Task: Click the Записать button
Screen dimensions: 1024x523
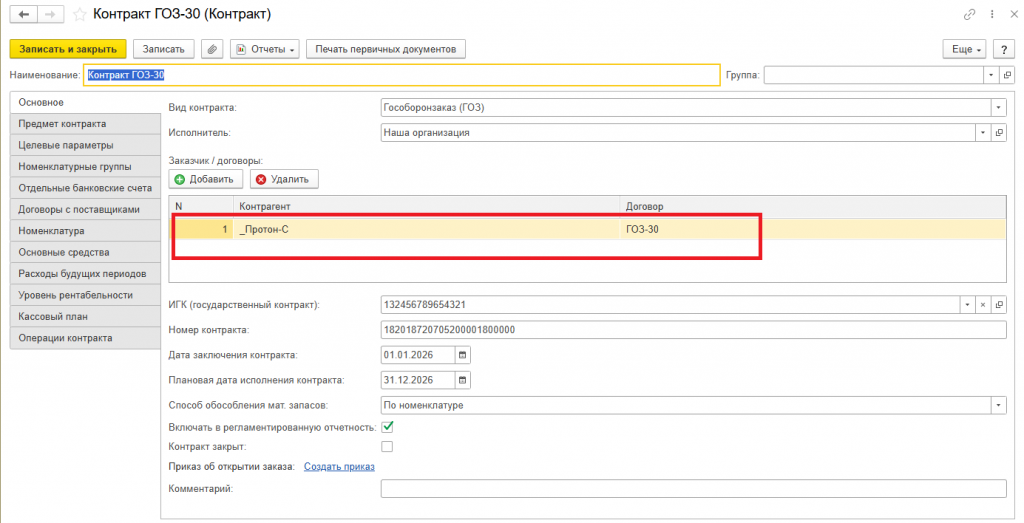Action: 164,49
